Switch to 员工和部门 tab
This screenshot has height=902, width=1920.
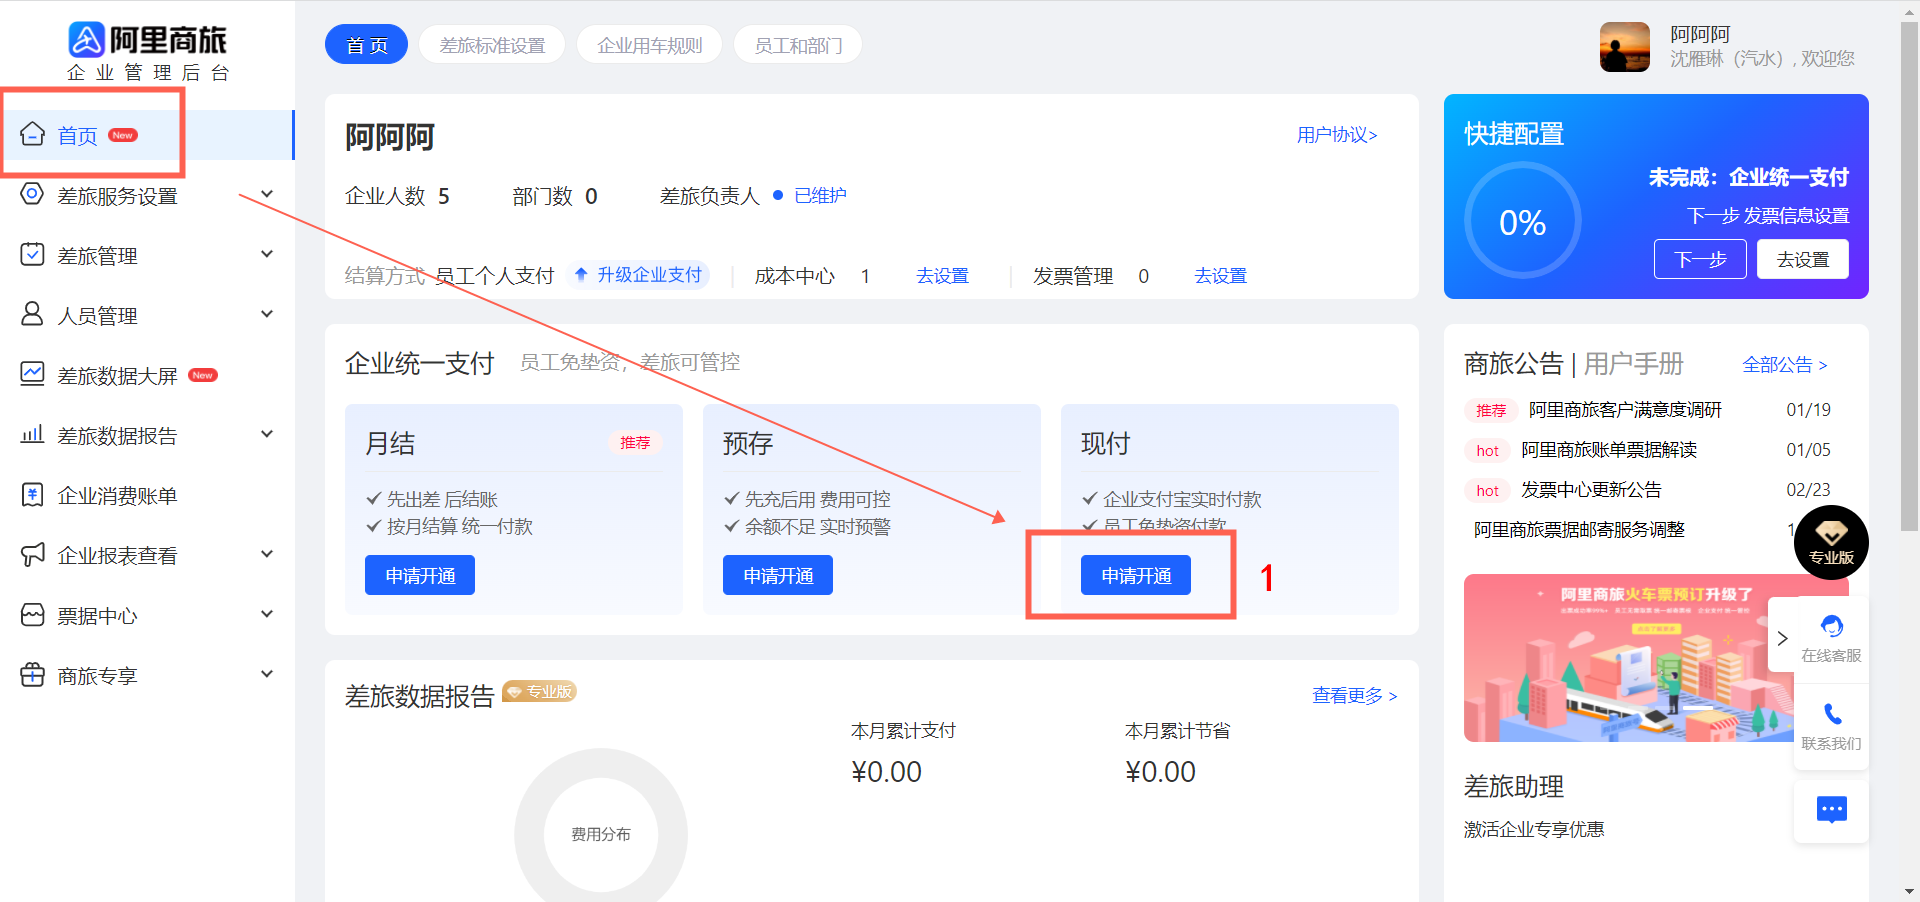tap(798, 45)
